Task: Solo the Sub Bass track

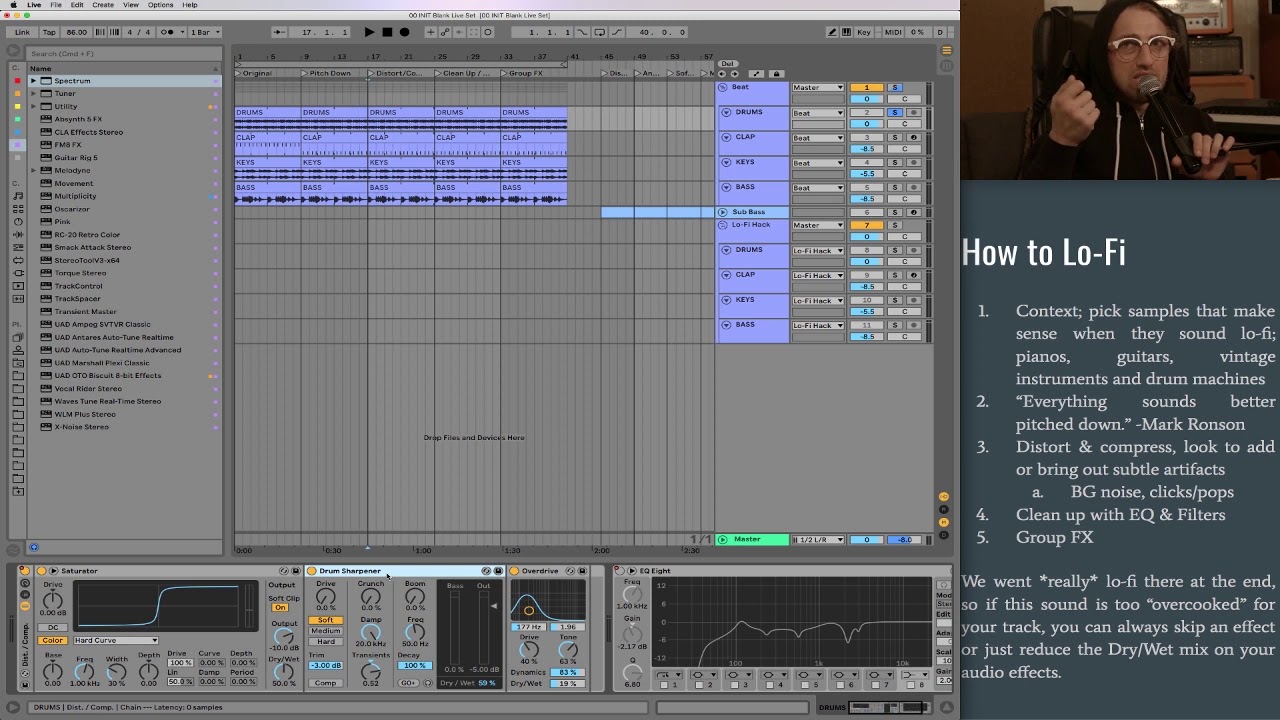Action: tap(895, 212)
